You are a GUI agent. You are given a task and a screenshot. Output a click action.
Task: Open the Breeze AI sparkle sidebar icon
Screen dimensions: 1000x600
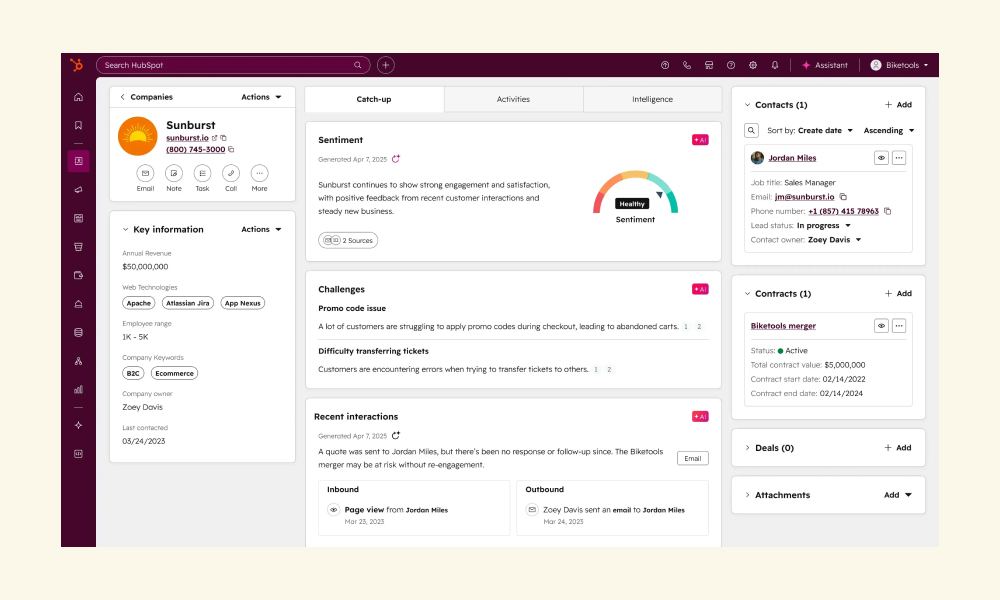(x=78, y=425)
